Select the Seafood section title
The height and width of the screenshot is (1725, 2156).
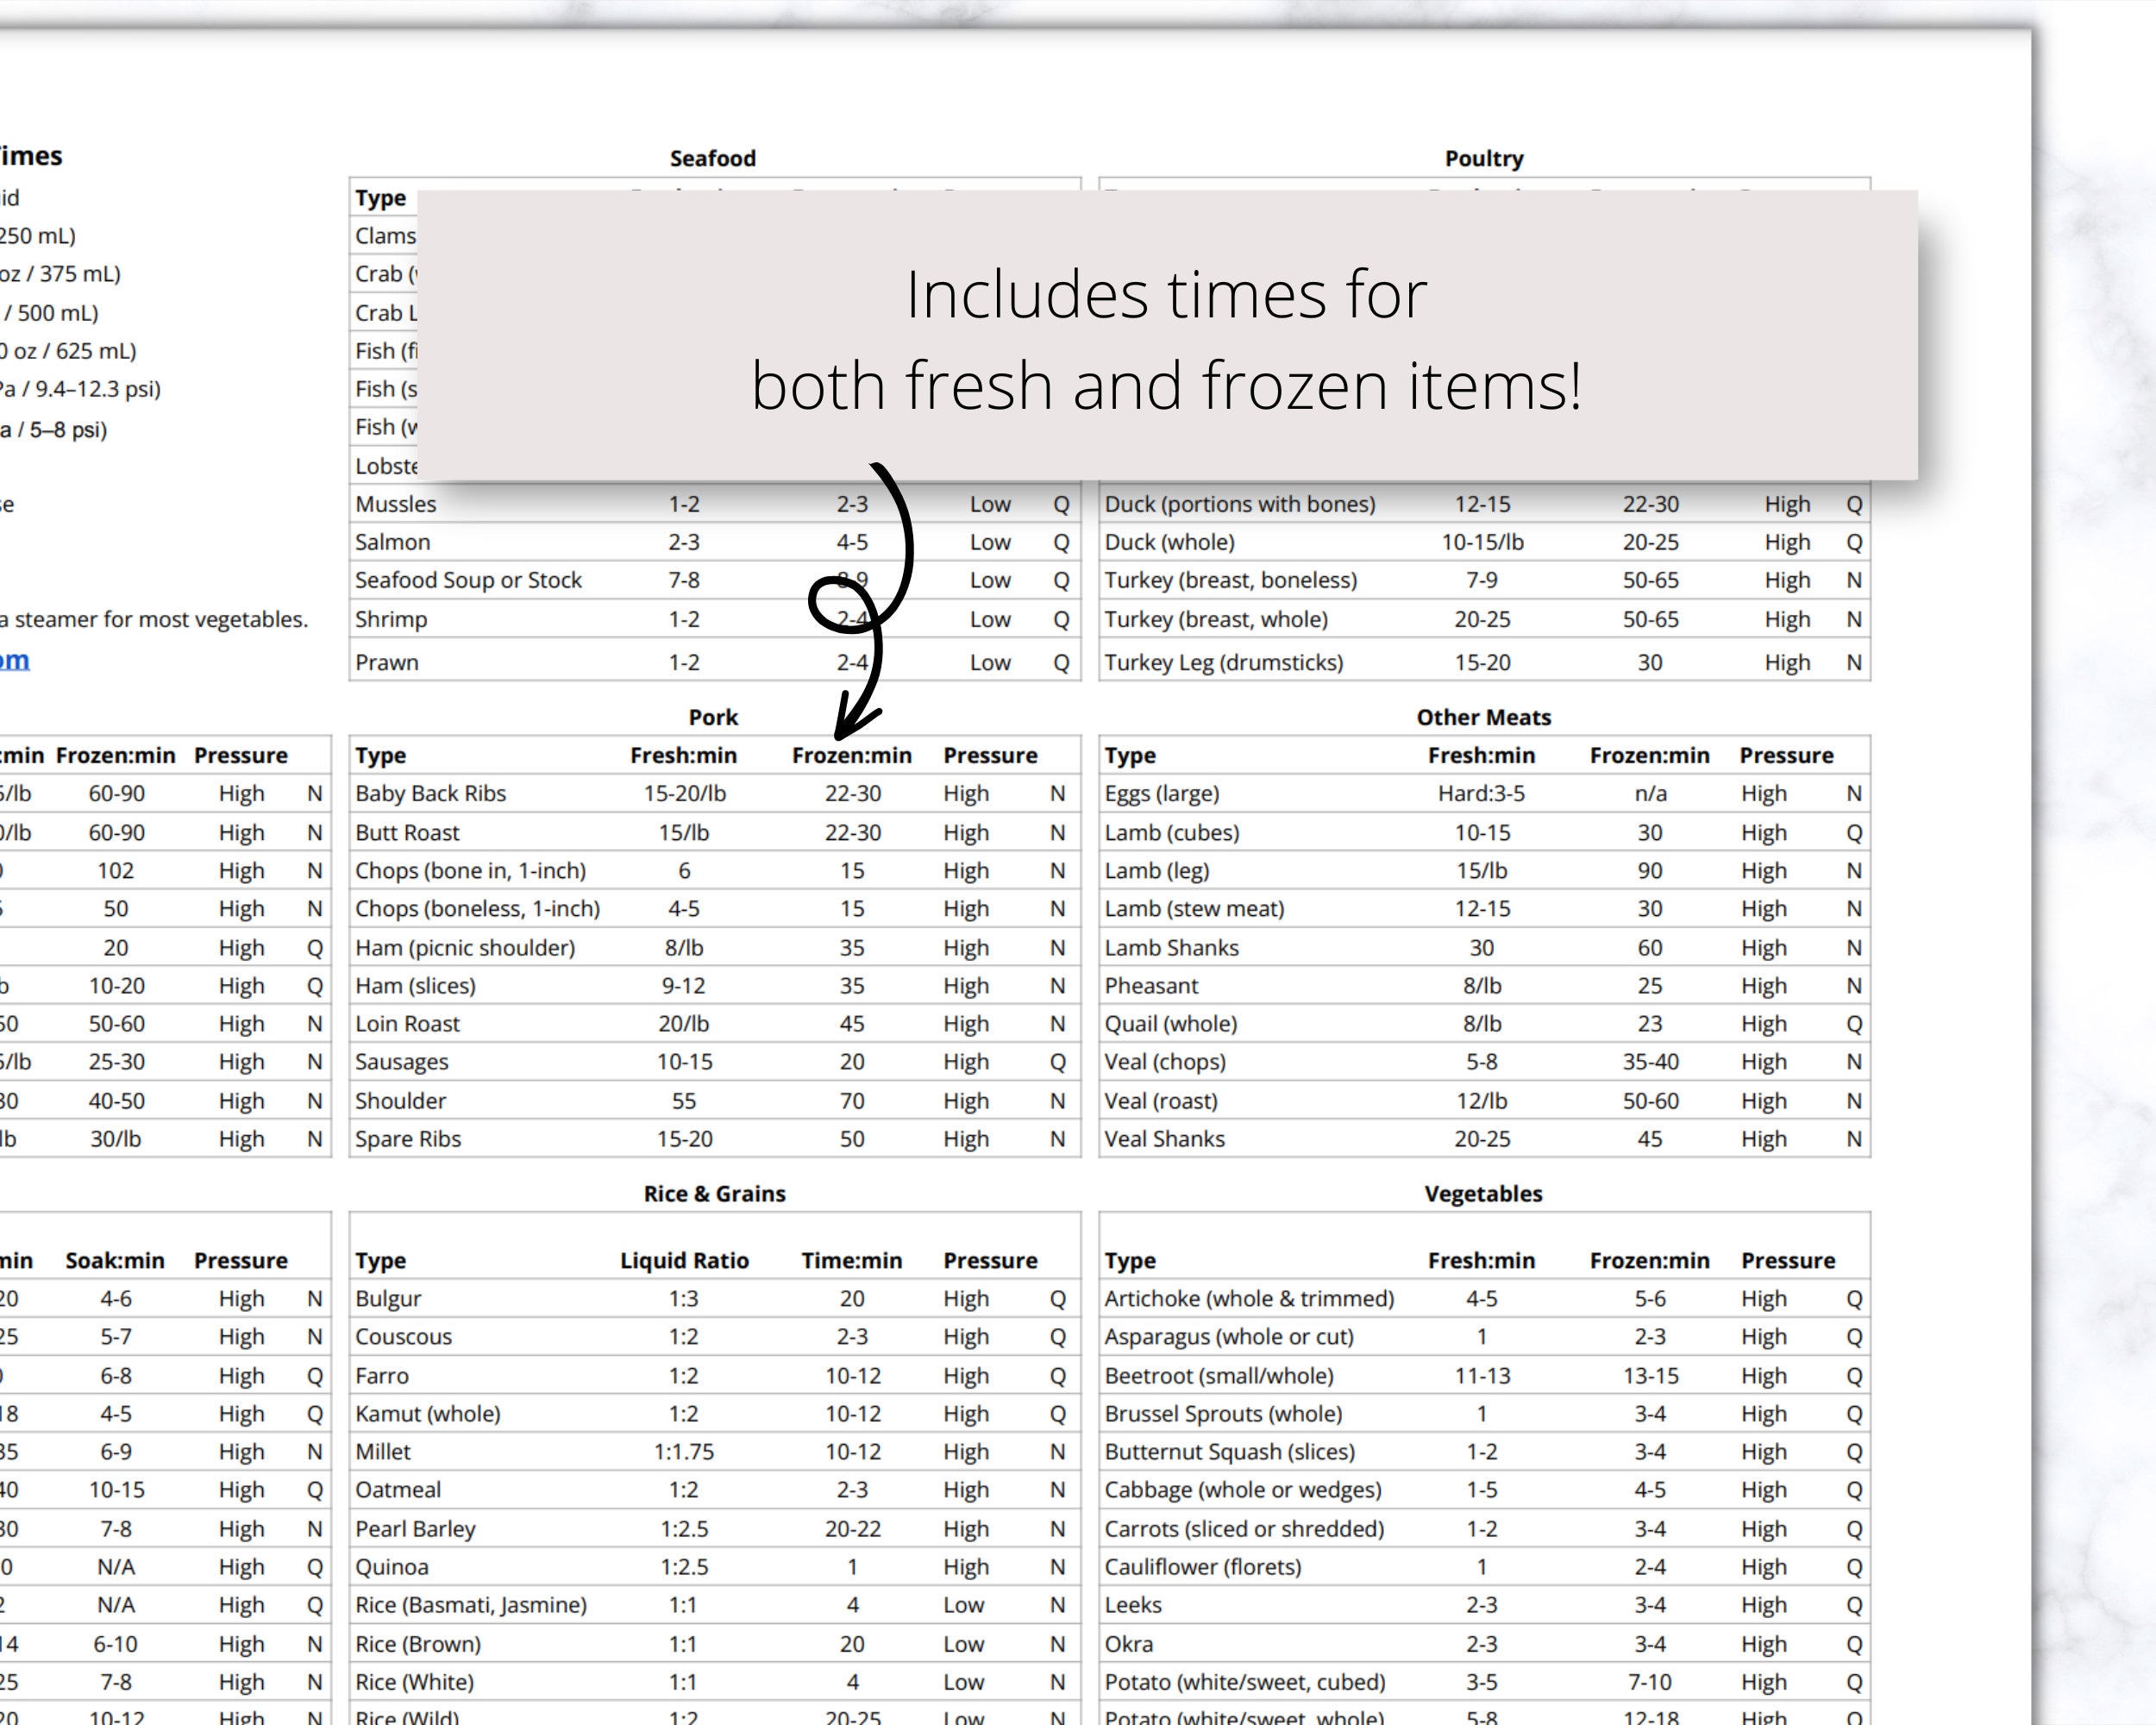(x=712, y=157)
